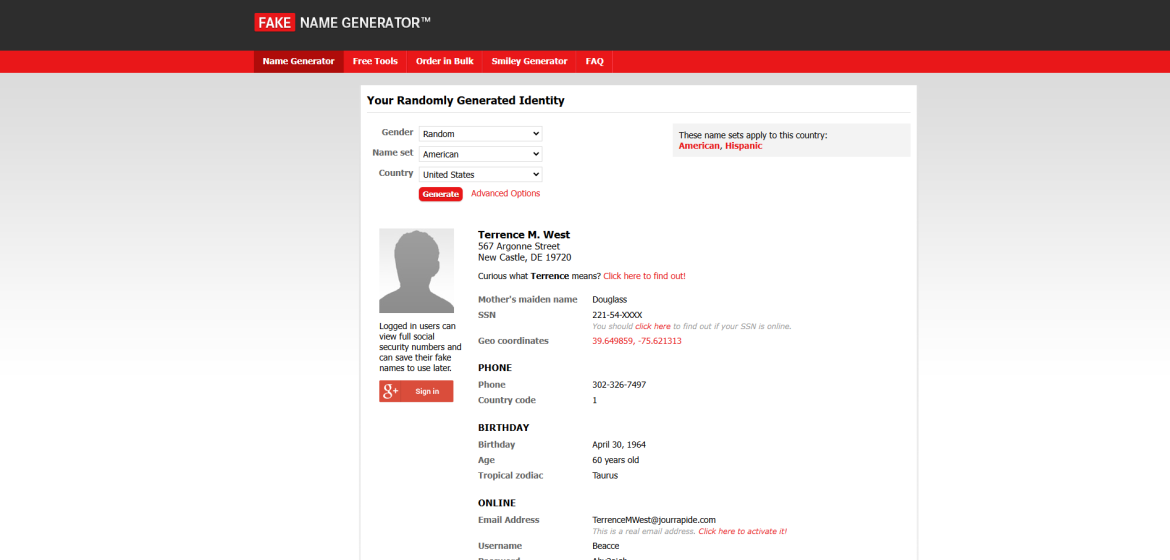Click the Hispanic name set link
This screenshot has width=1170, height=560.
click(x=744, y=146)
